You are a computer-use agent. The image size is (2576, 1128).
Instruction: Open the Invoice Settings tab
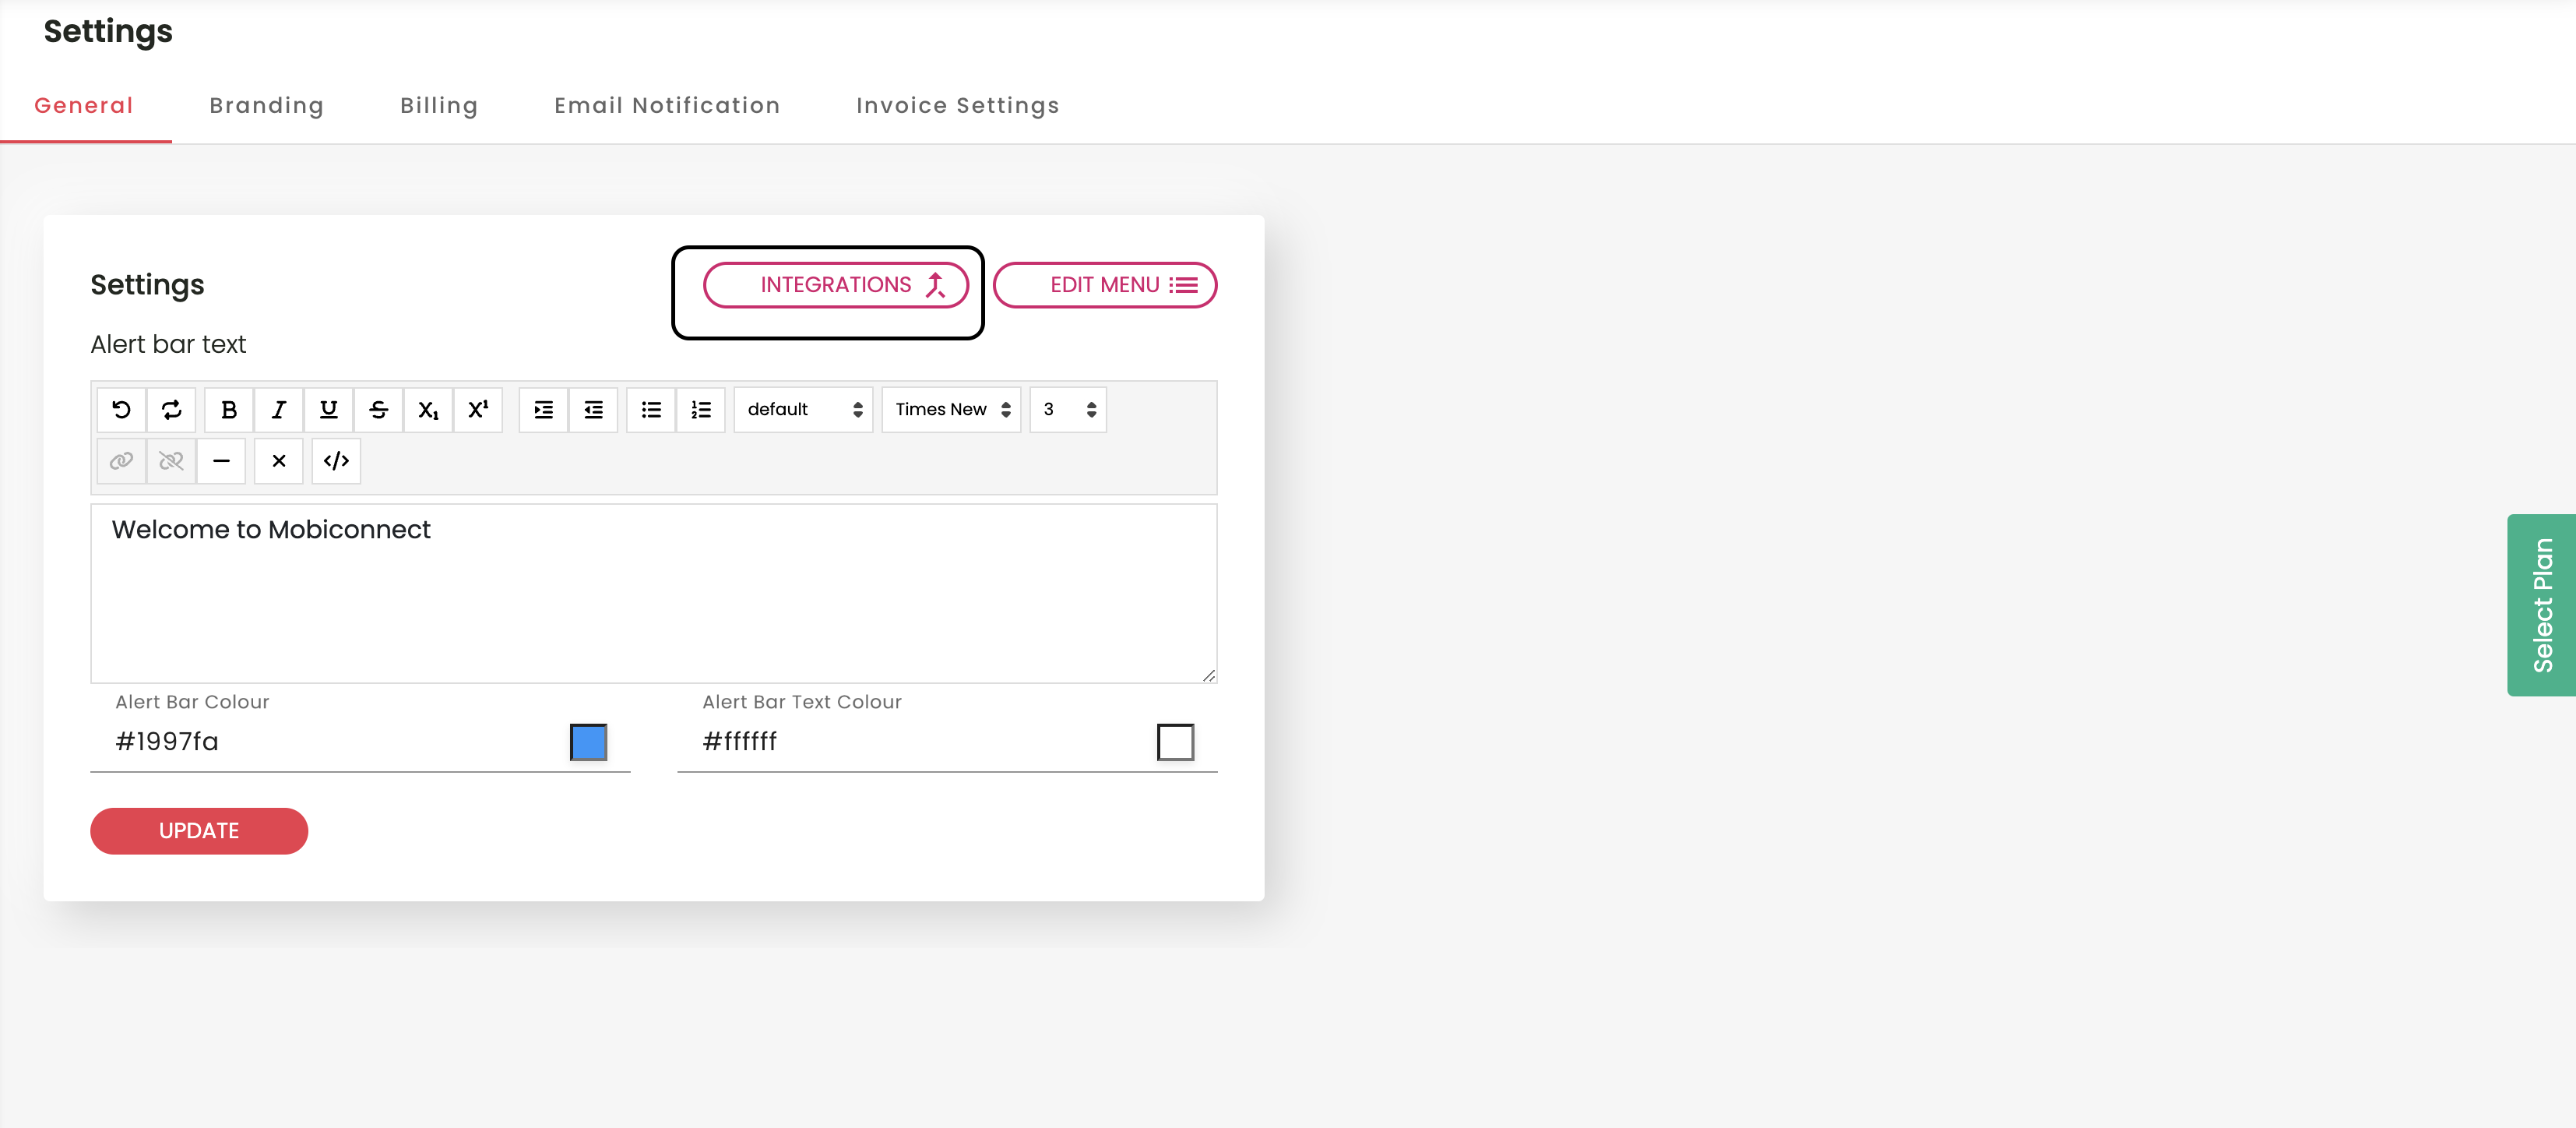pyautogui.click(x=957, y=106)
